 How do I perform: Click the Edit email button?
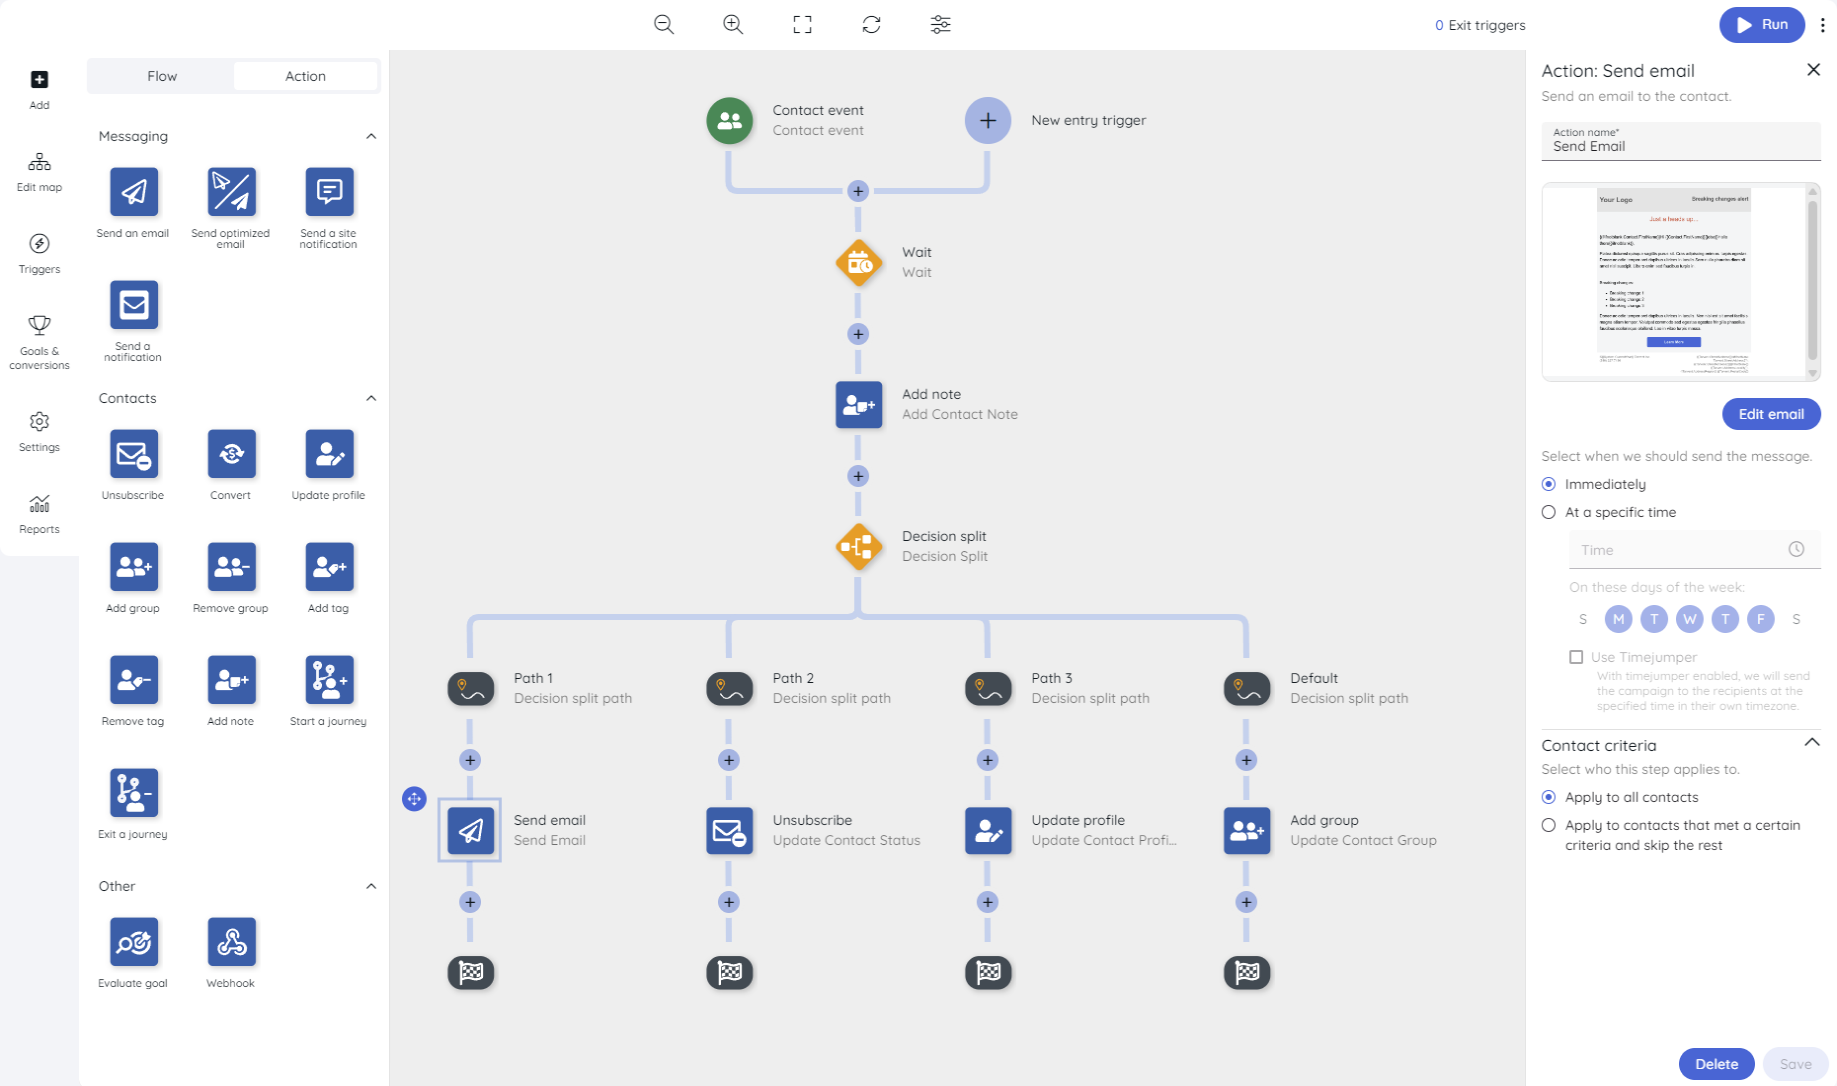point(1771,414)
